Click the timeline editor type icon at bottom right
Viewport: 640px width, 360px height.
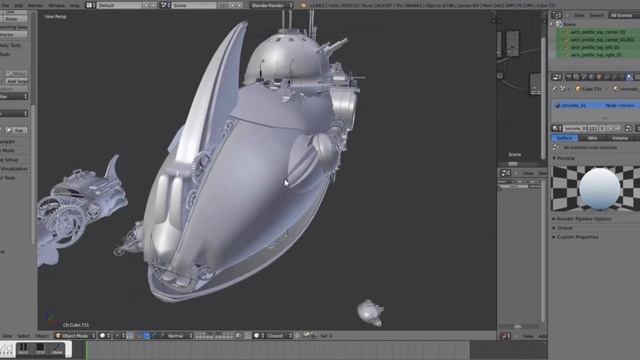click(x=505, y=336)
